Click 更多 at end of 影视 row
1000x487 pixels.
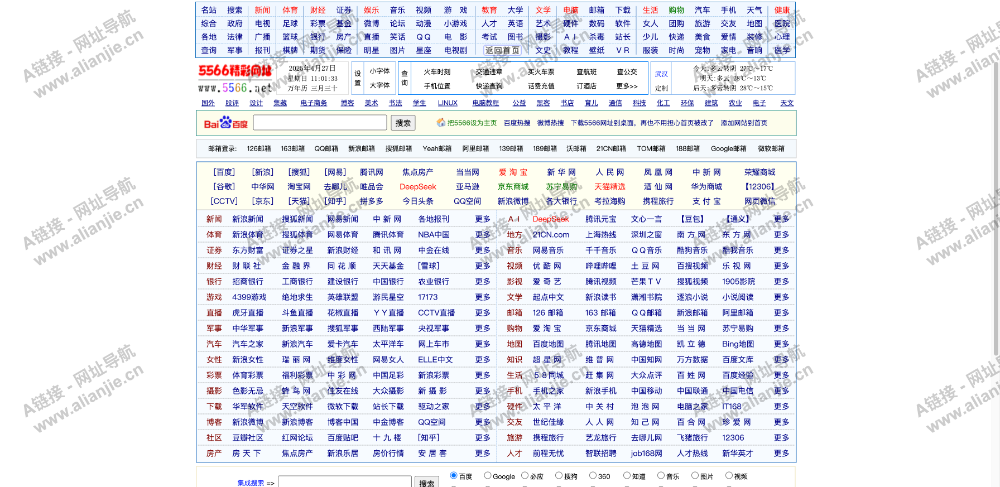click(781, 282)
